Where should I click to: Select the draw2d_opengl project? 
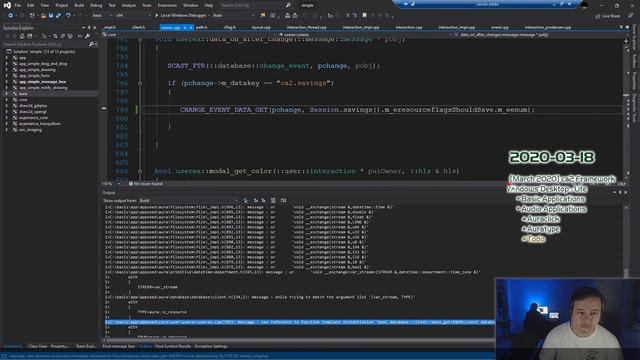33,112
